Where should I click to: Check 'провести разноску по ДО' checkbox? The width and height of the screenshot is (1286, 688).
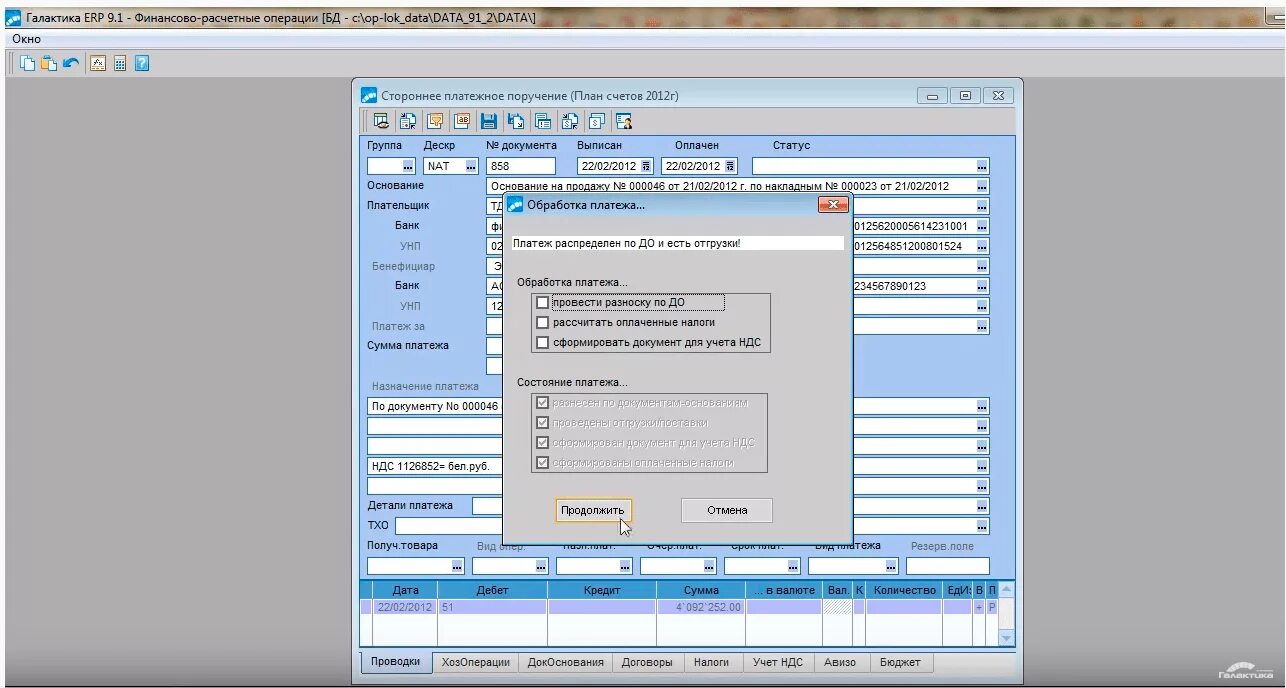[543, 302]
